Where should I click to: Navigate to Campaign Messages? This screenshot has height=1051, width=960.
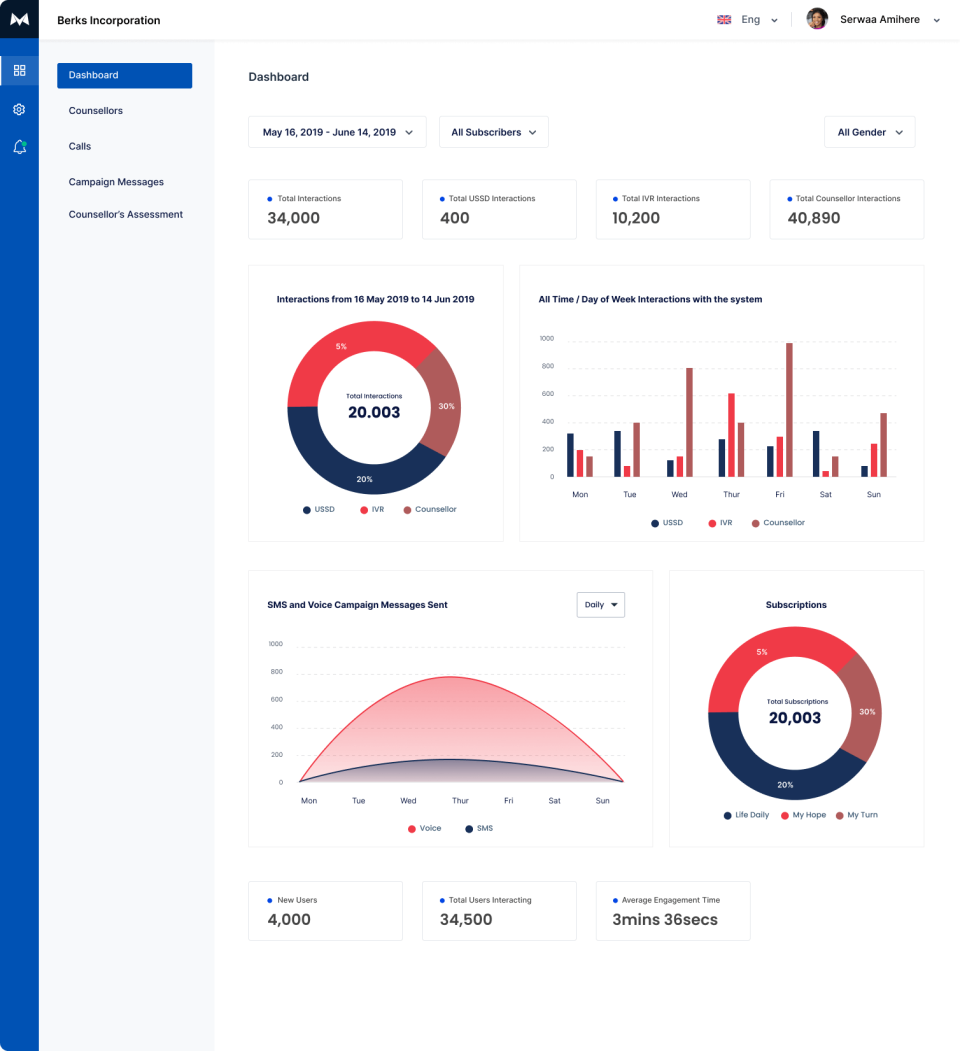point(116,181)
